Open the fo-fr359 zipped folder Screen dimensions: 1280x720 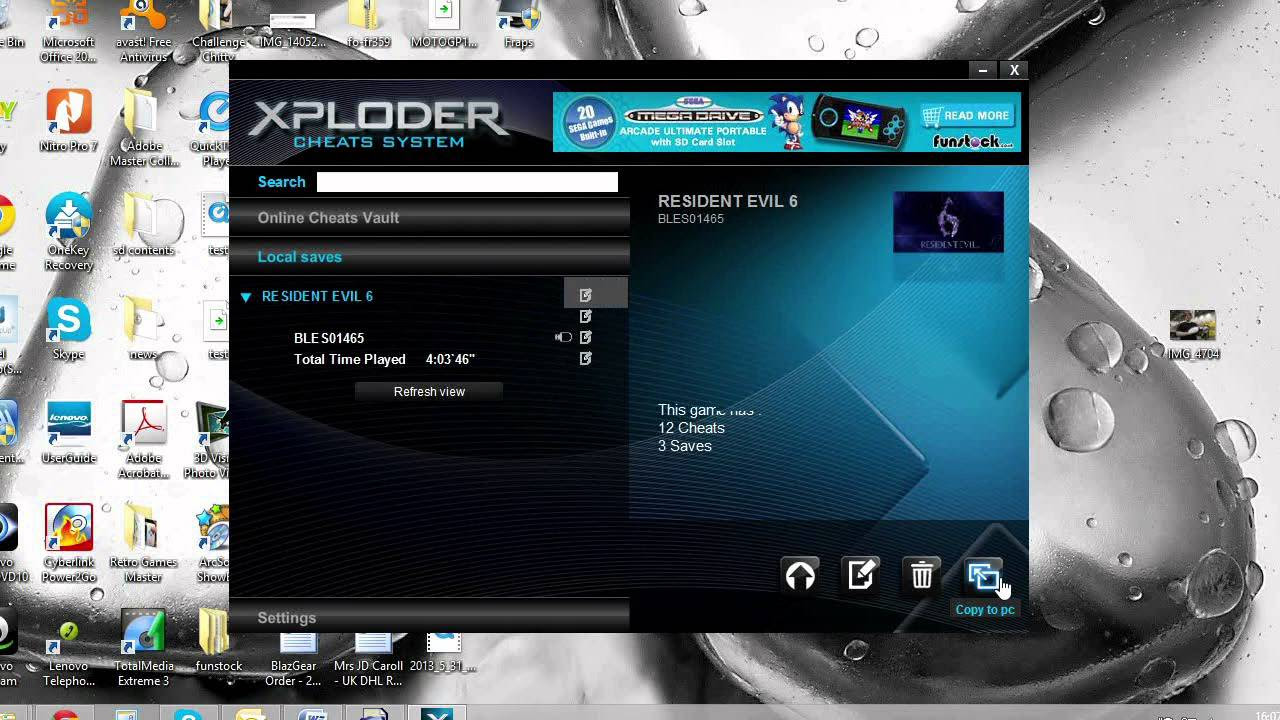tap(368, 25)
